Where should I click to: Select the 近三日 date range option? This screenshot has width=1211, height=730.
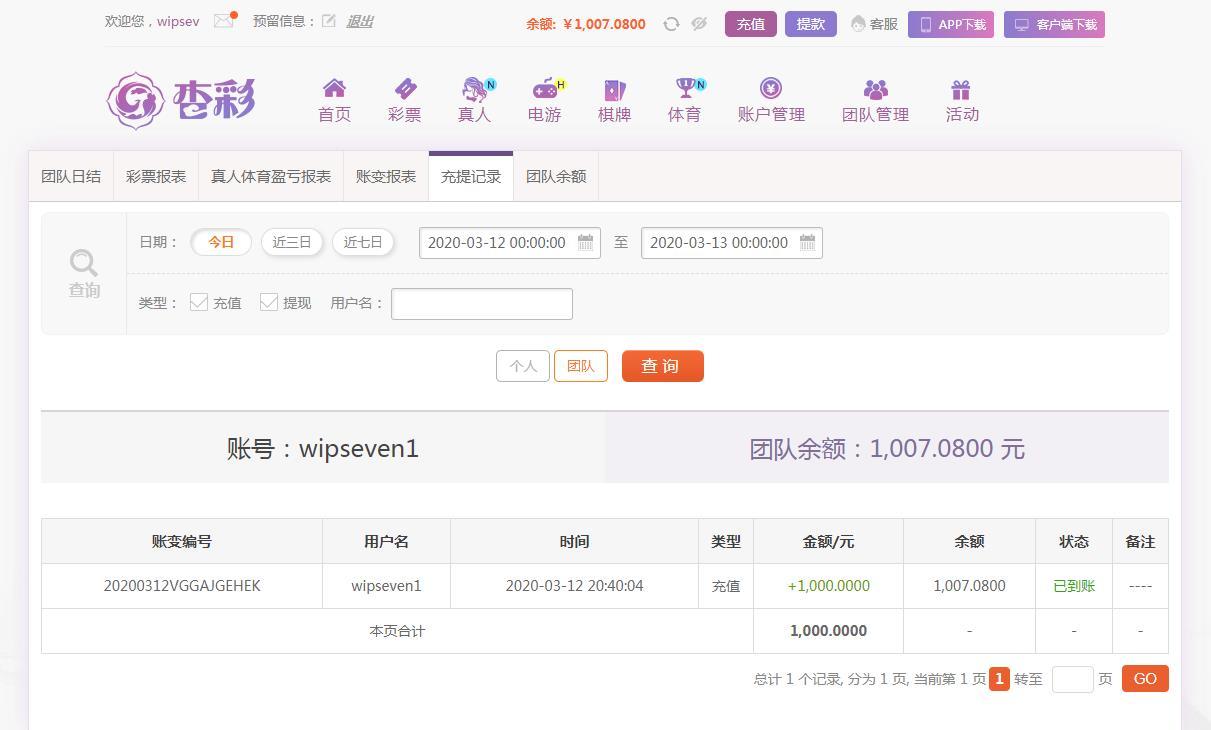click(292, 242)
